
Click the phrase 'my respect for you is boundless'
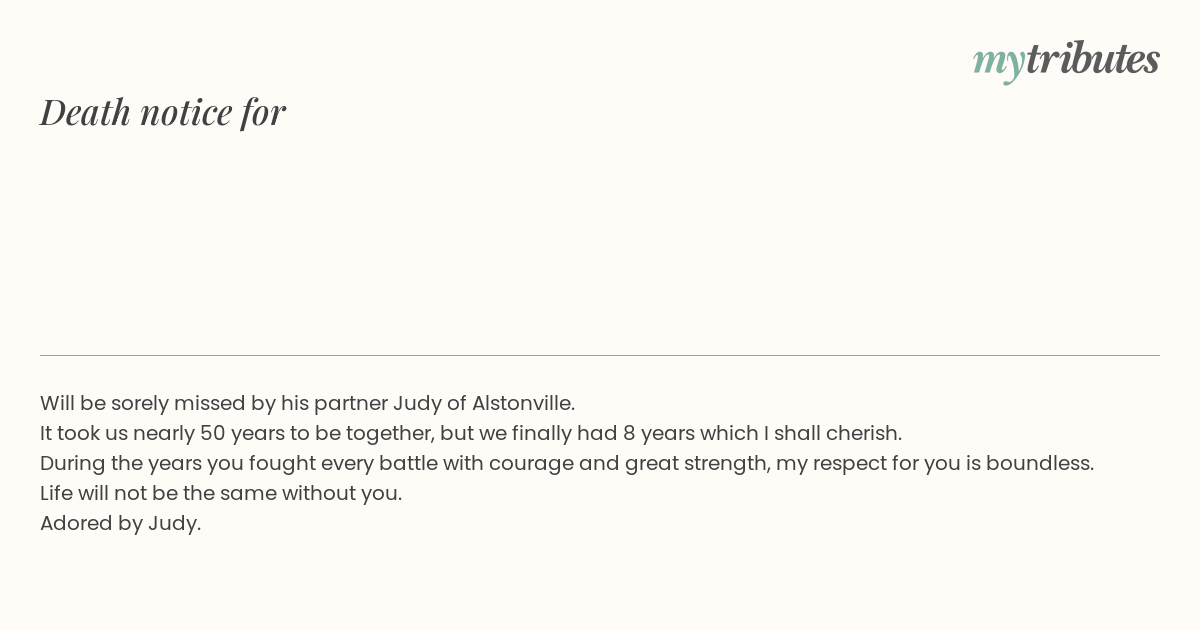coord(934,463)
